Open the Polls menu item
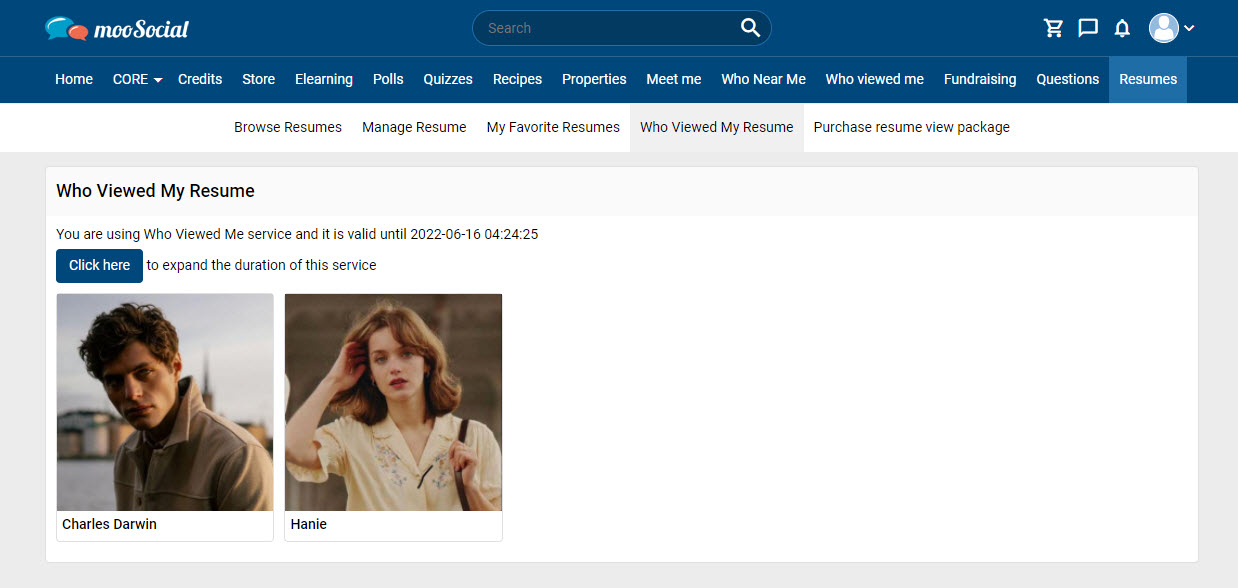 [388, 79]
